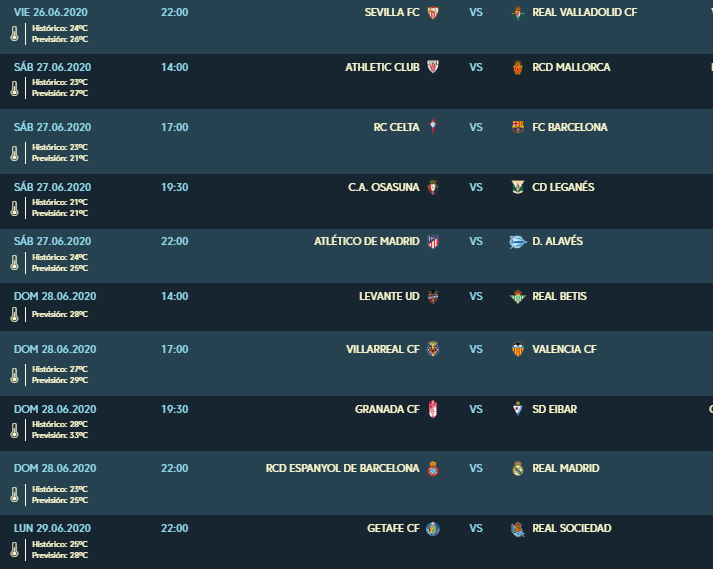Click the Real Betis crest icon

[x=517, y=297]
